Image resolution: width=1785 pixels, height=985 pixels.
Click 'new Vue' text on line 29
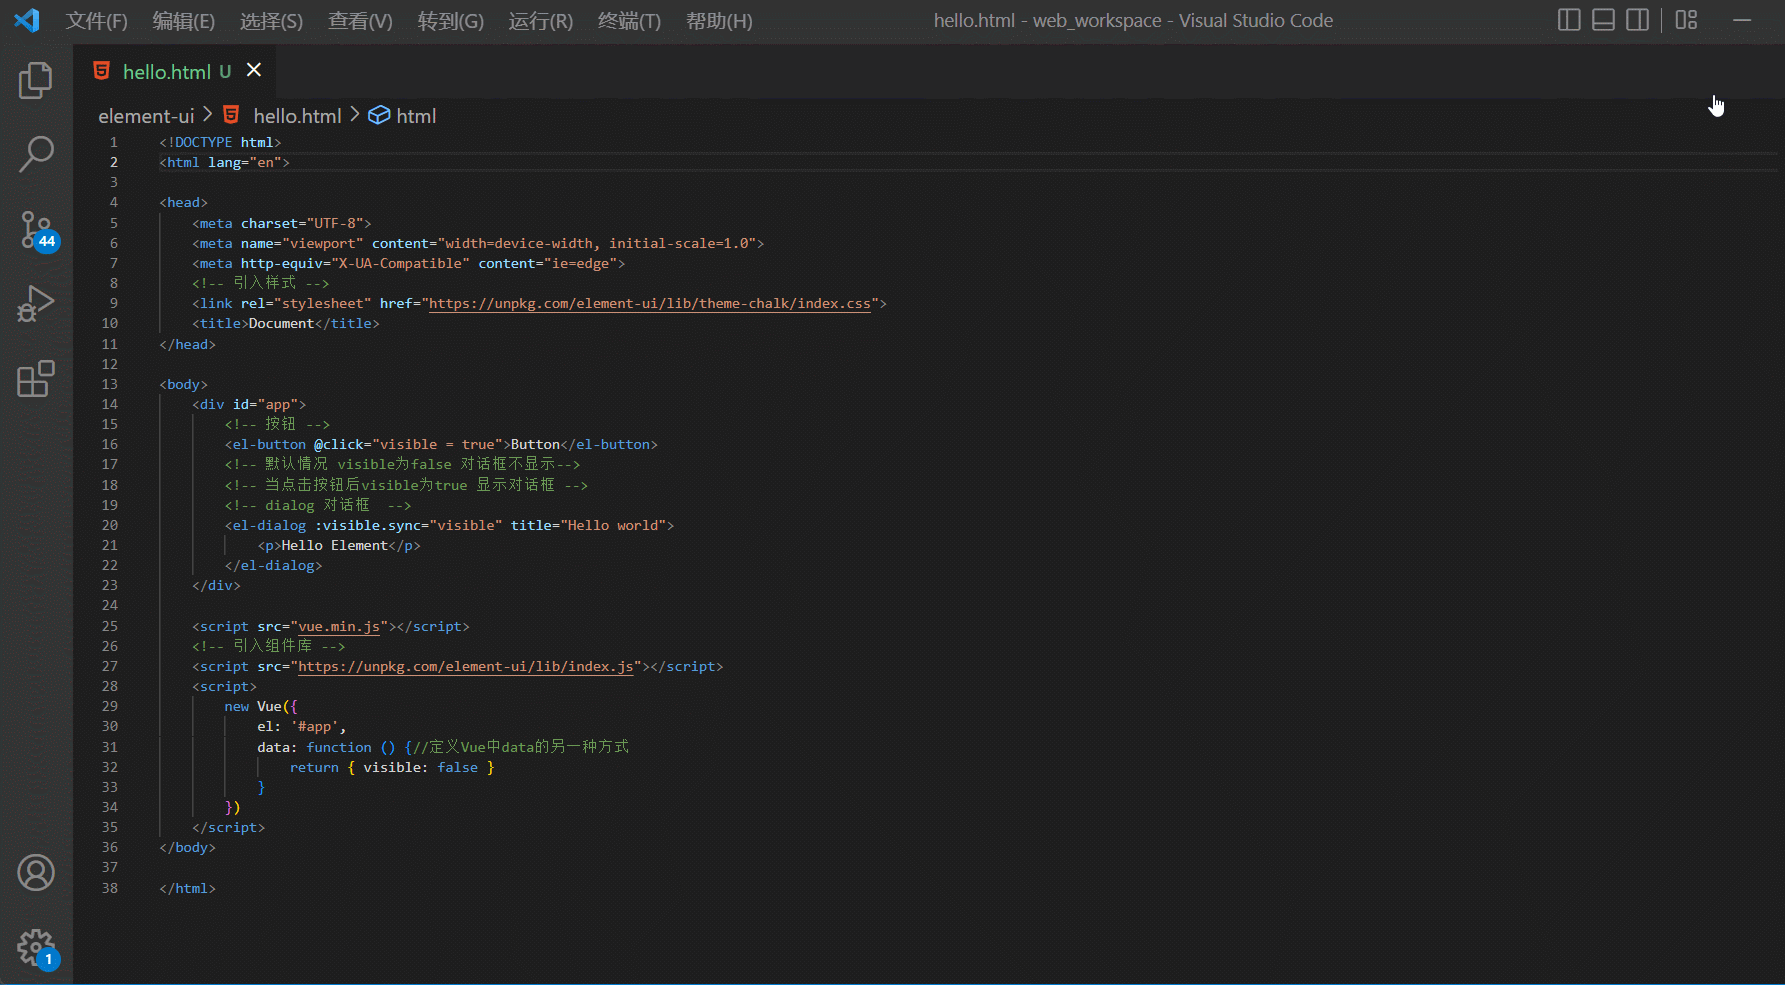[x=253, y=706]
